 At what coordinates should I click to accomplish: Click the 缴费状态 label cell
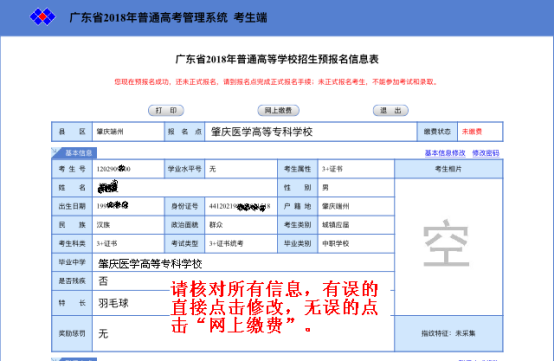437,132
